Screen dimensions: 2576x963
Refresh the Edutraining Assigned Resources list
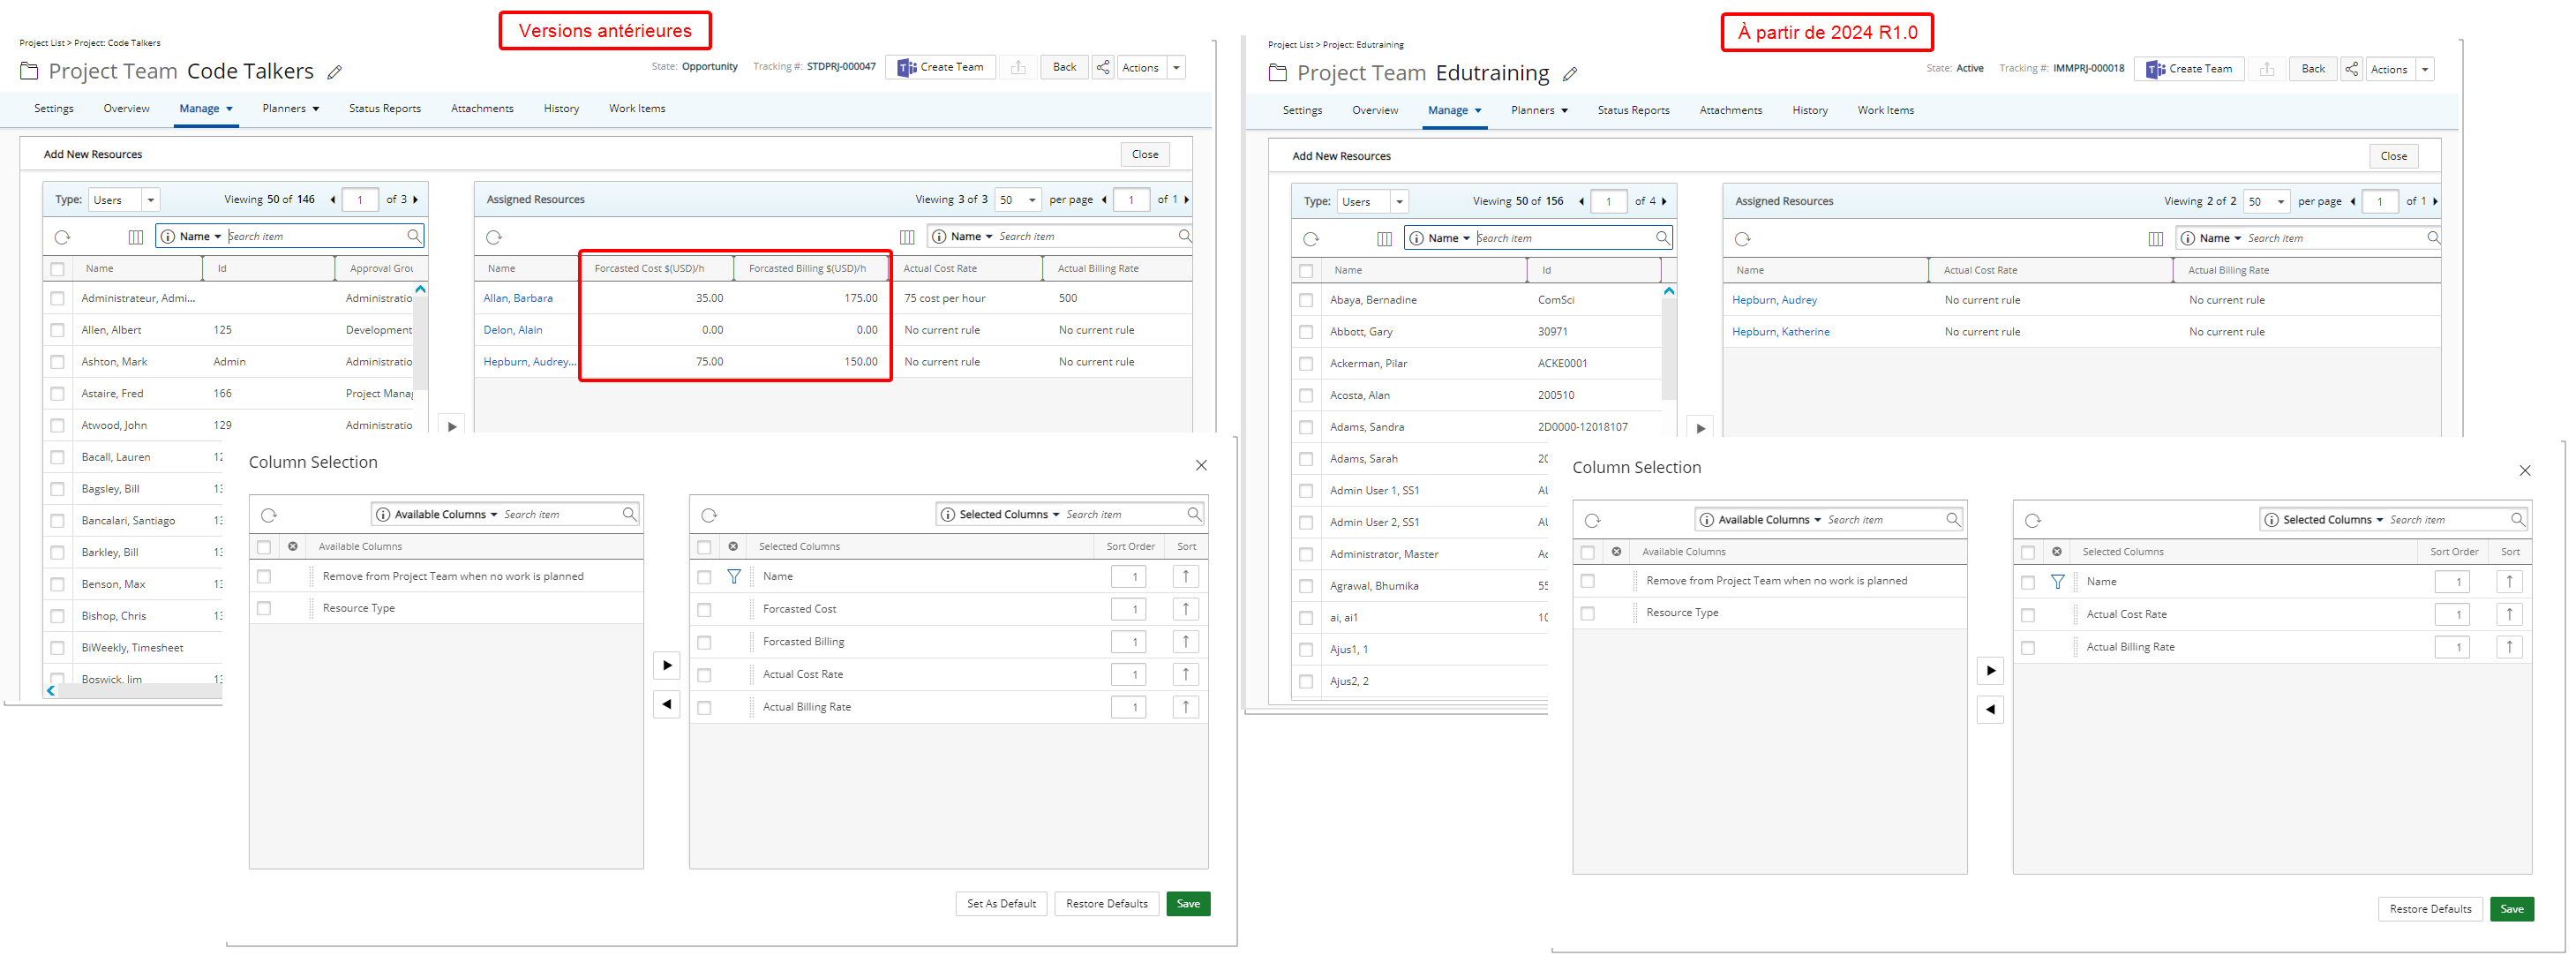click(1742, 239)
